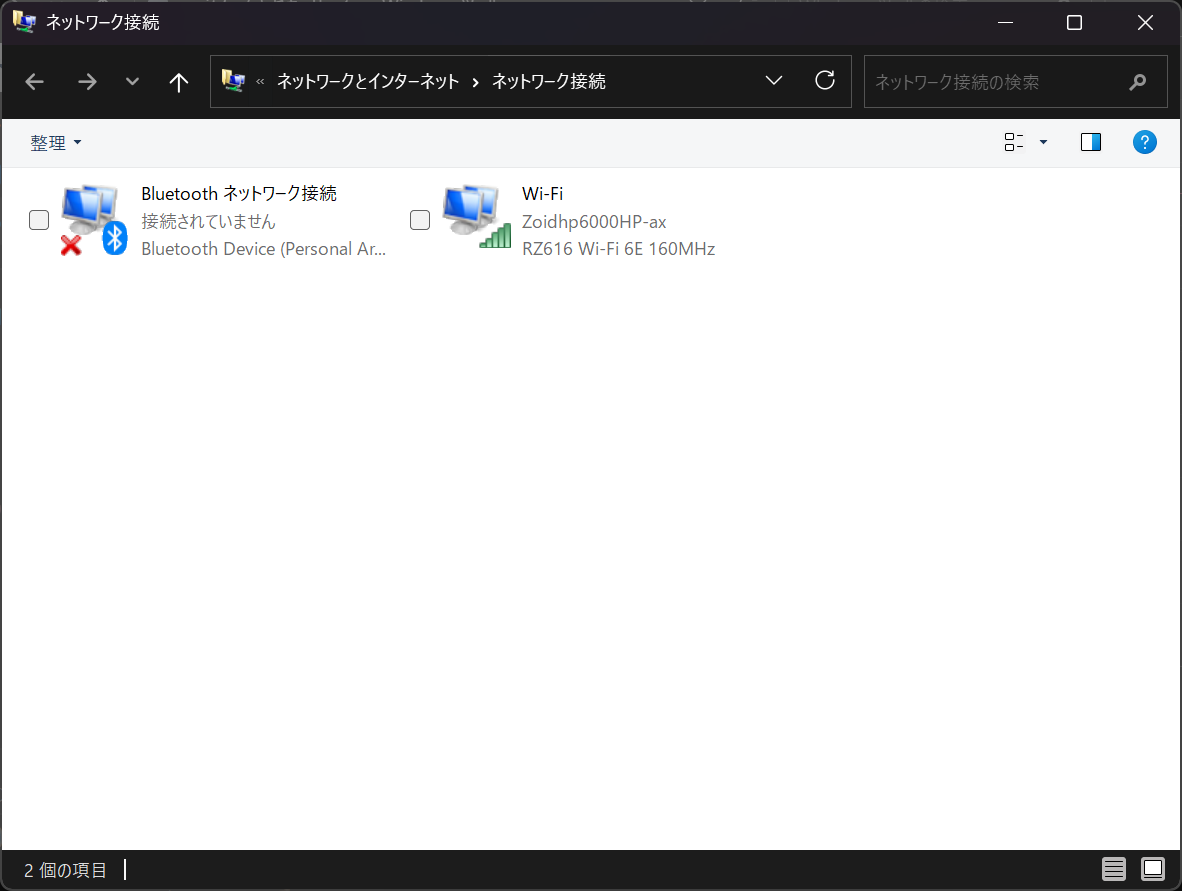Image resolution: width=1182 pixels, height=891 pixels.
Task: Go up one folder level
Action: pos(179,82)
